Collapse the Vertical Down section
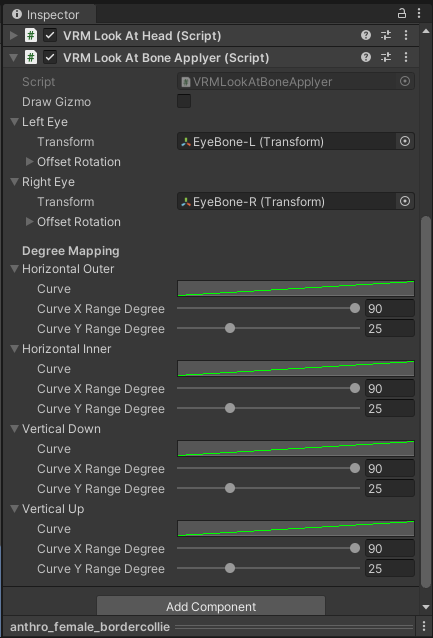Screen dimensions: 433x638 coord(15,428)
